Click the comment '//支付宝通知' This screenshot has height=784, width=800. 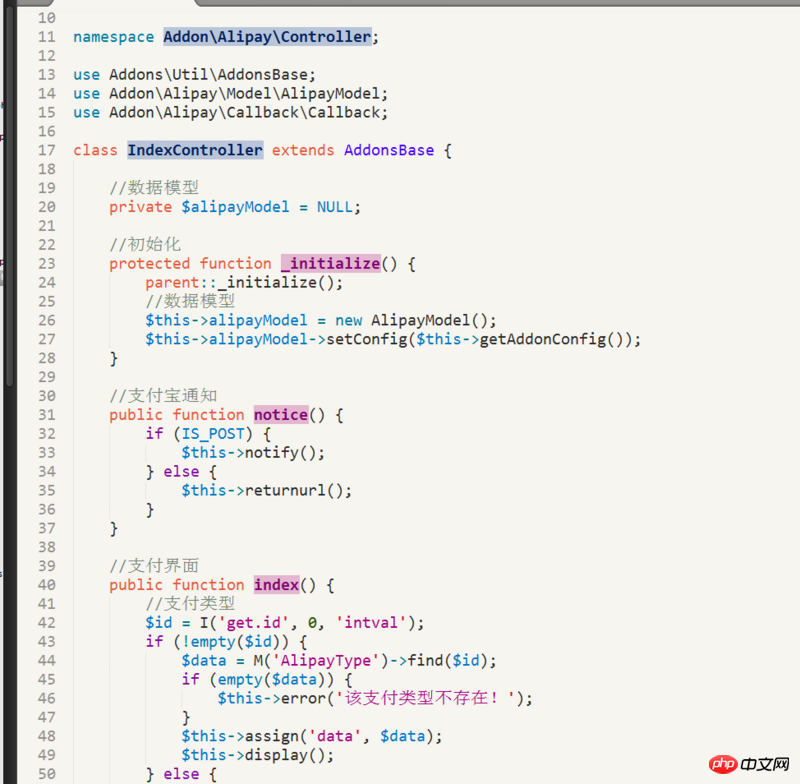click(163, 396)
